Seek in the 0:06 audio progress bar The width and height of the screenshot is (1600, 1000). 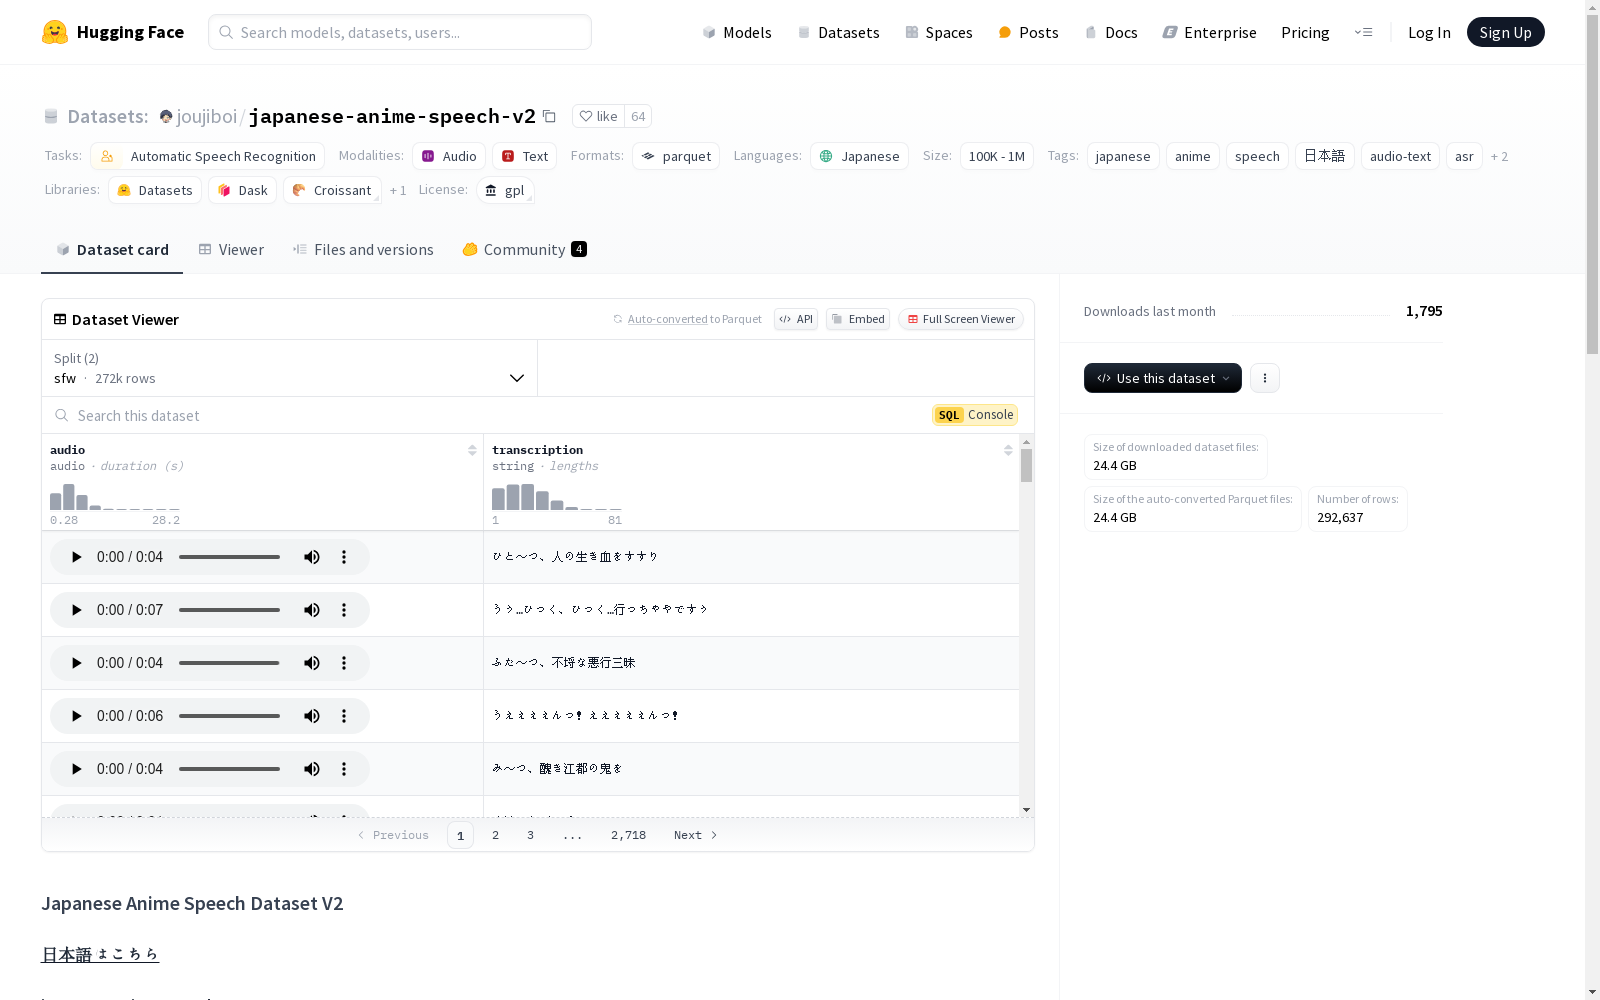[230, 716]
